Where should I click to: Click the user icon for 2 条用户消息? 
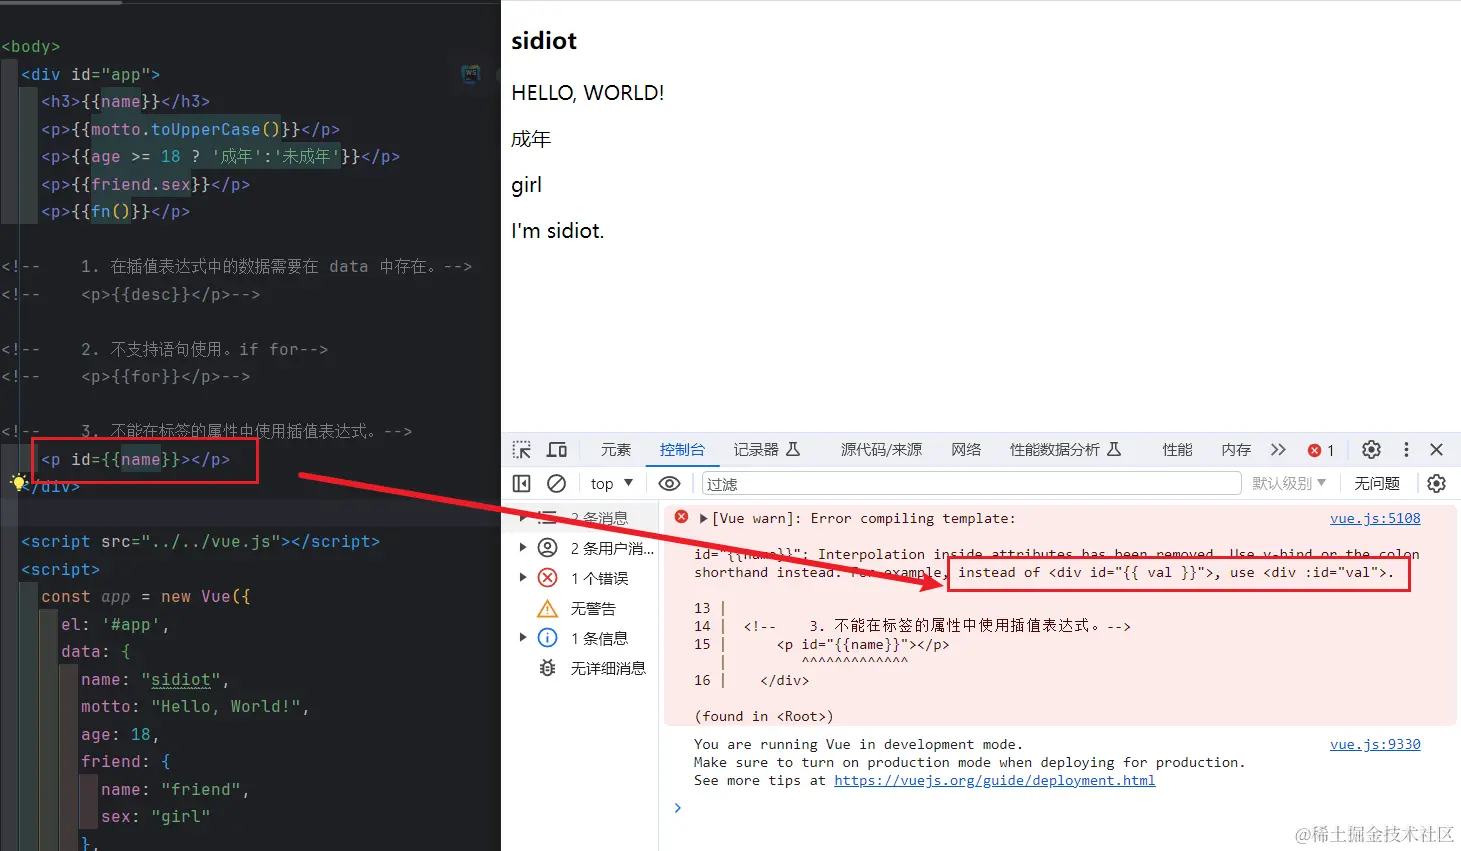tap(548, 548)
